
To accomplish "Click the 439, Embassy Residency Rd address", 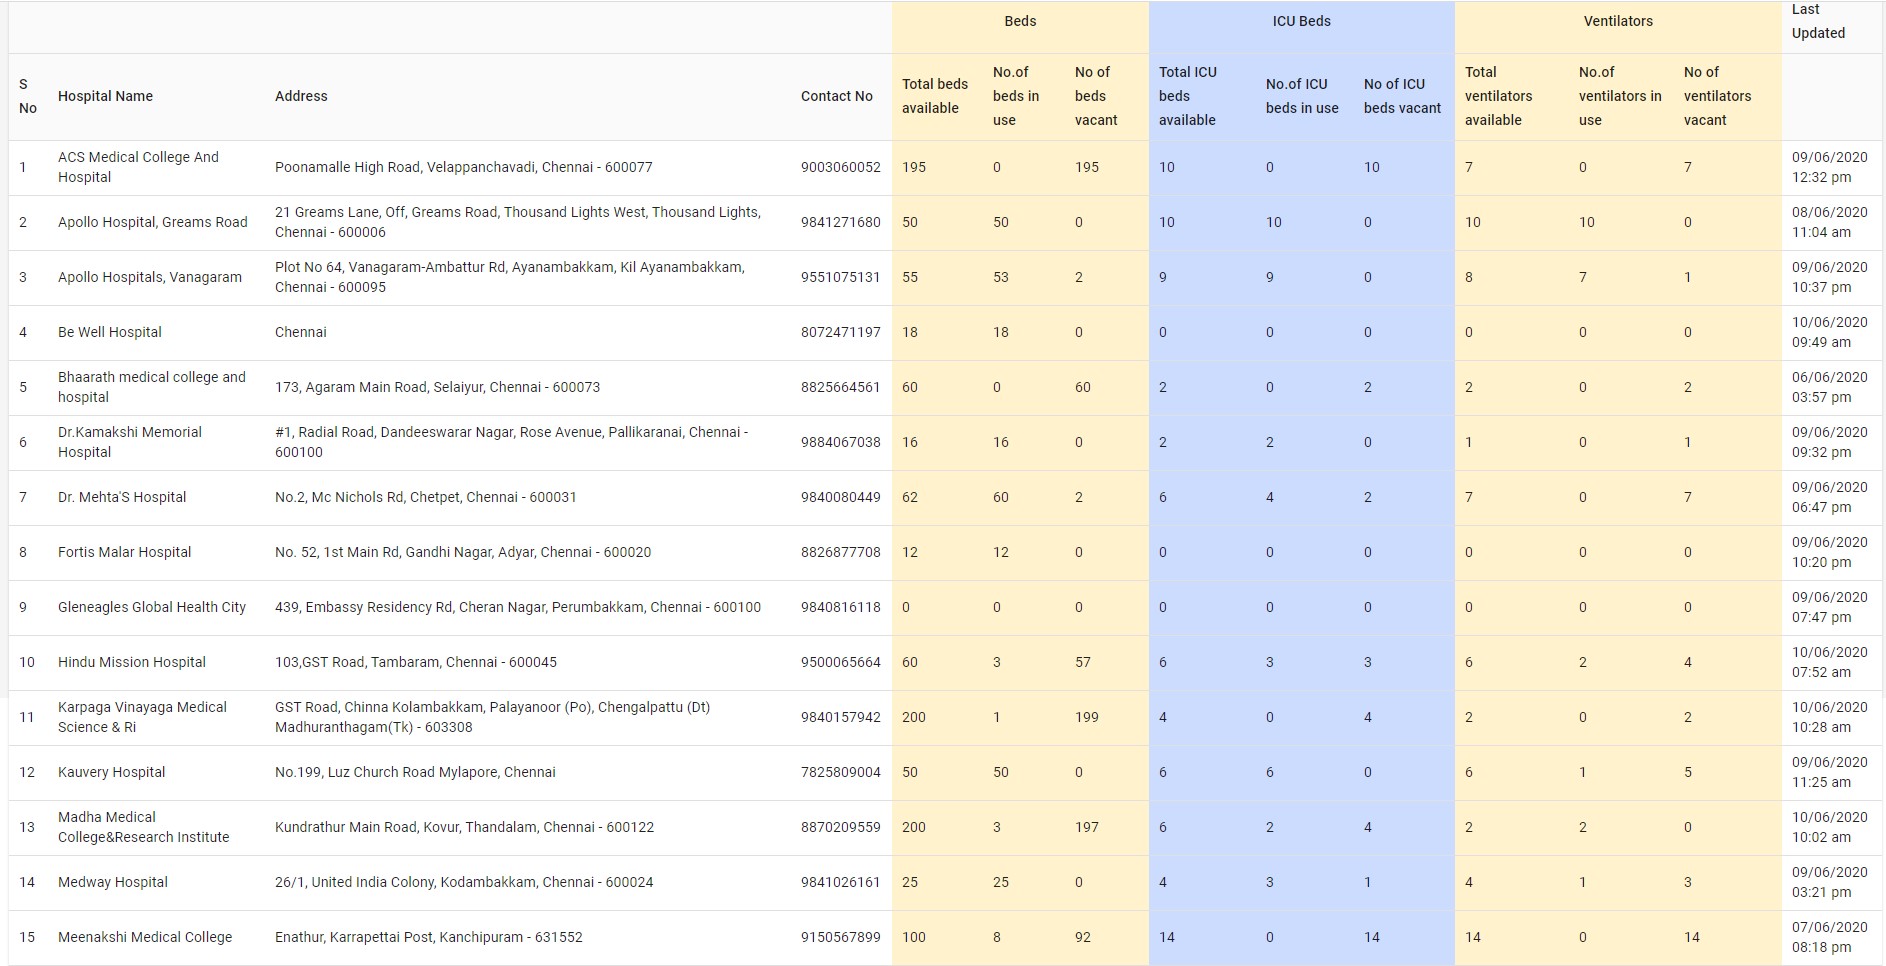I will point(518,607).
